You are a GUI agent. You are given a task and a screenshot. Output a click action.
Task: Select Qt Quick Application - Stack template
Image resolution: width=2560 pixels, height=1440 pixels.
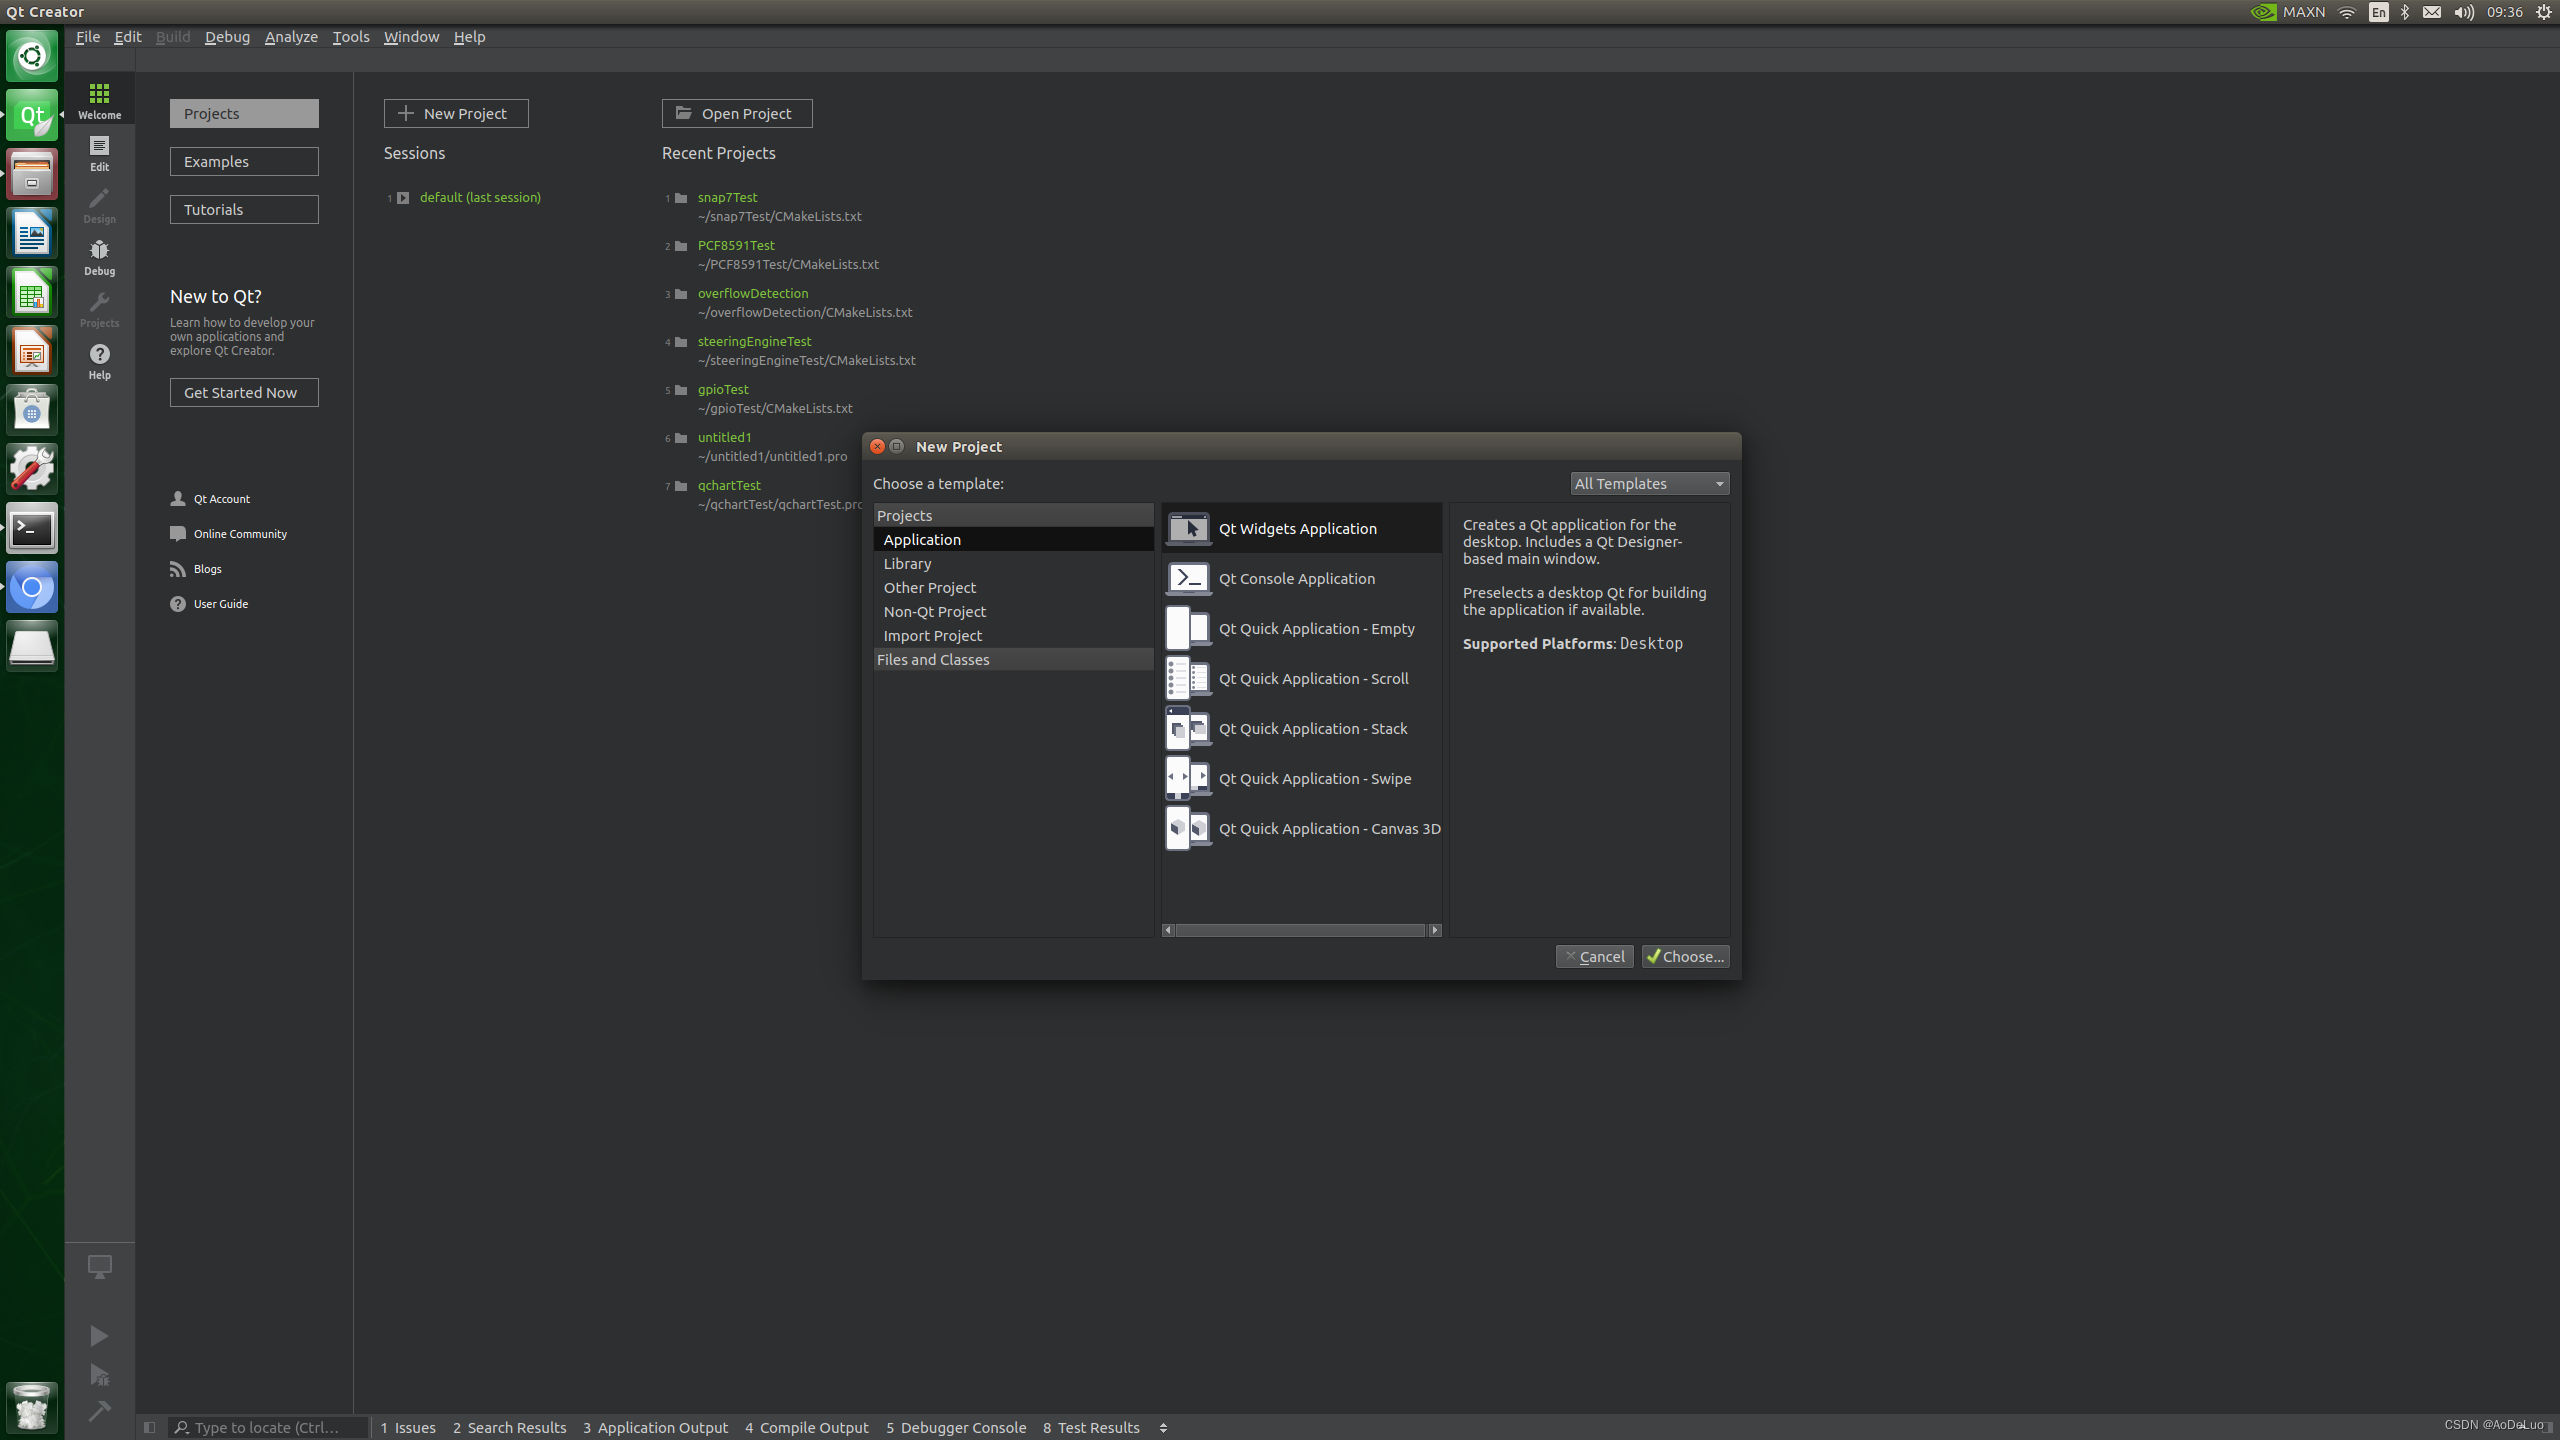click(x=1302, y=728)
